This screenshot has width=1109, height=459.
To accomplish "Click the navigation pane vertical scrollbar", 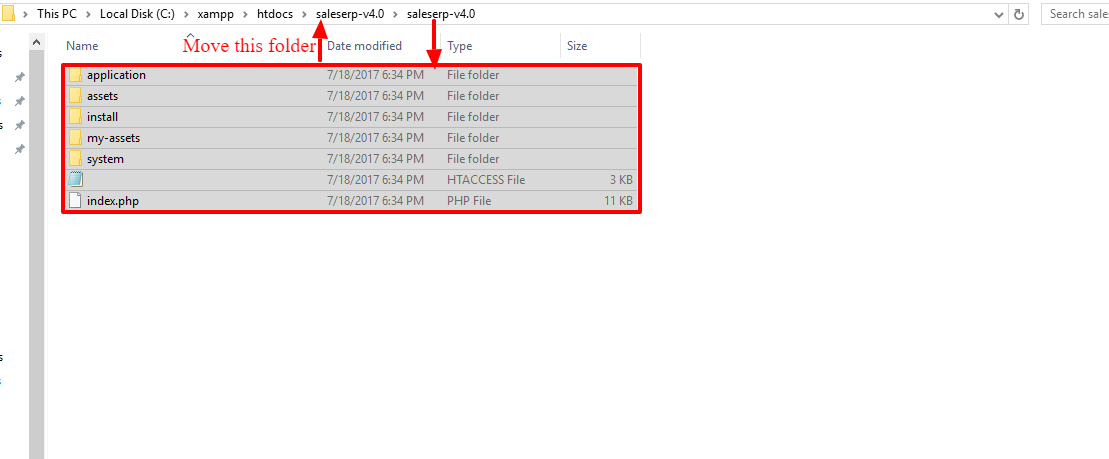I will click(37, 250).
